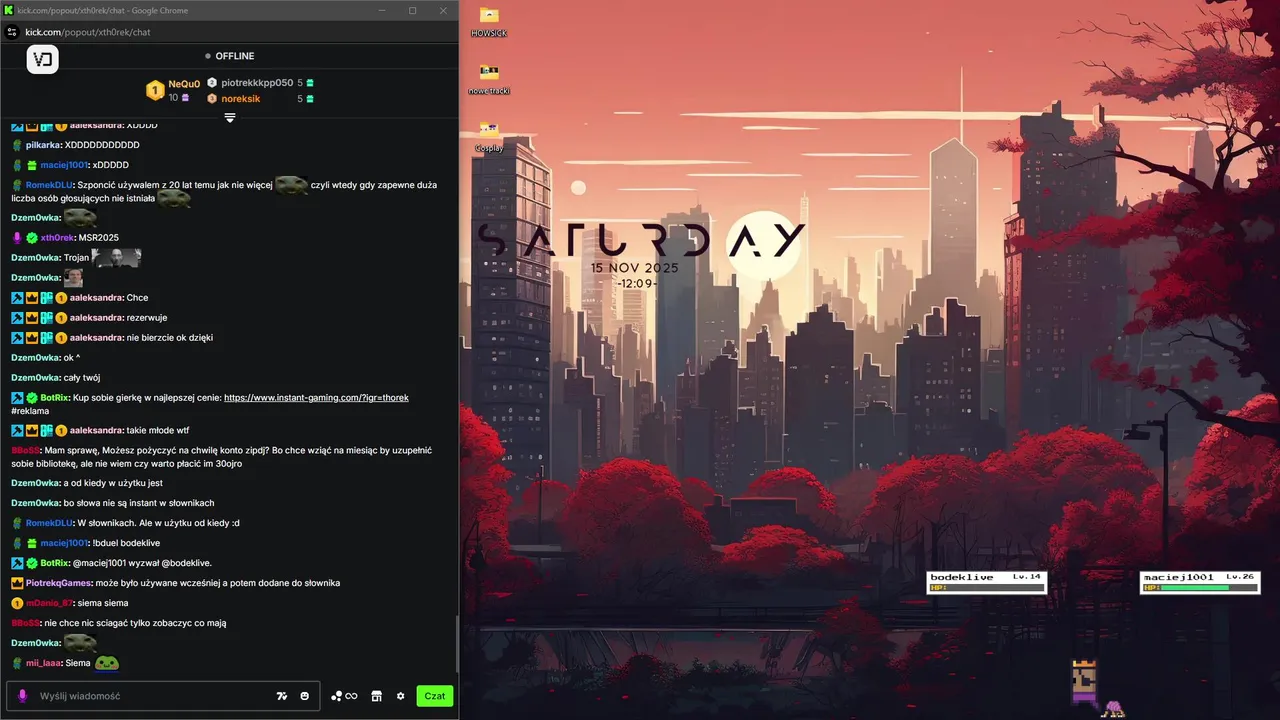Click the kick.com/popout address bar
The width and height of the screenshot is (1280, 720).
[x=88, y=32]
